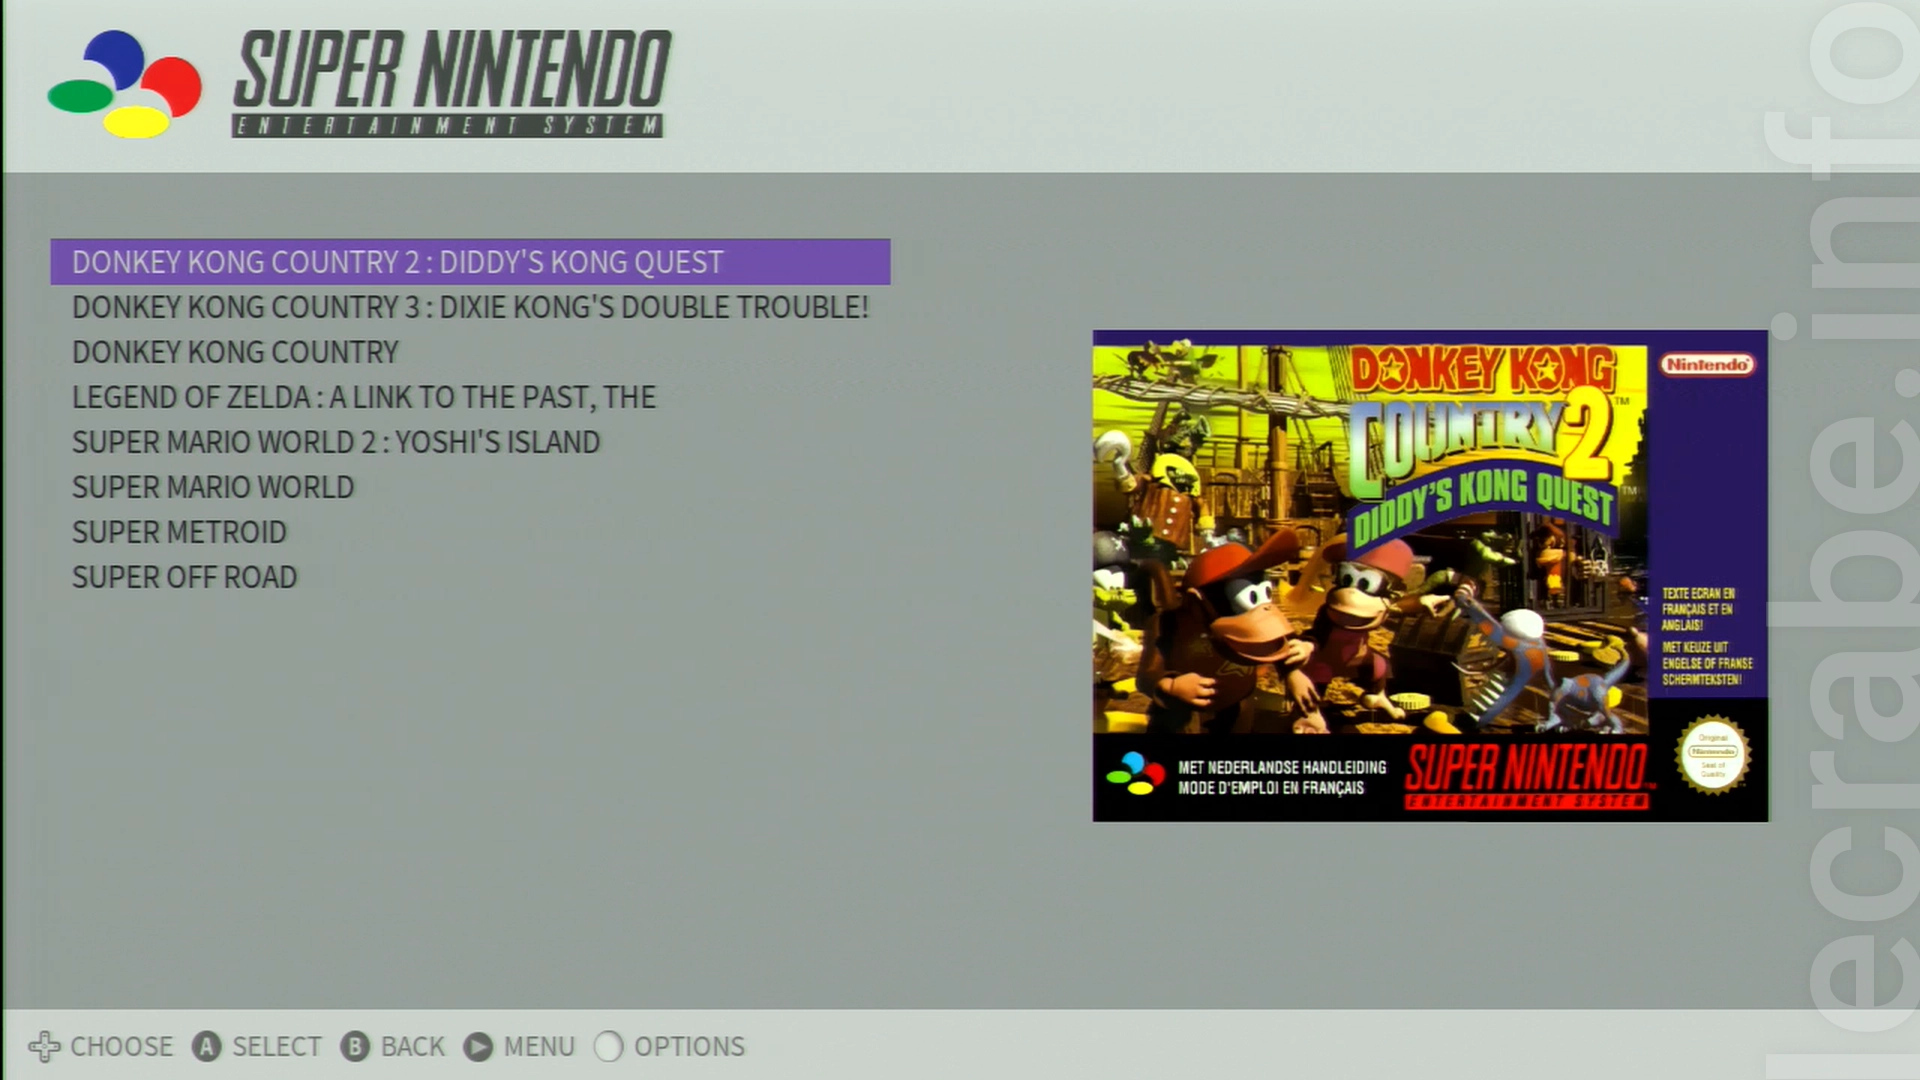Click the D-pad icon next to CHOOSE

[x=44, y=1046]
